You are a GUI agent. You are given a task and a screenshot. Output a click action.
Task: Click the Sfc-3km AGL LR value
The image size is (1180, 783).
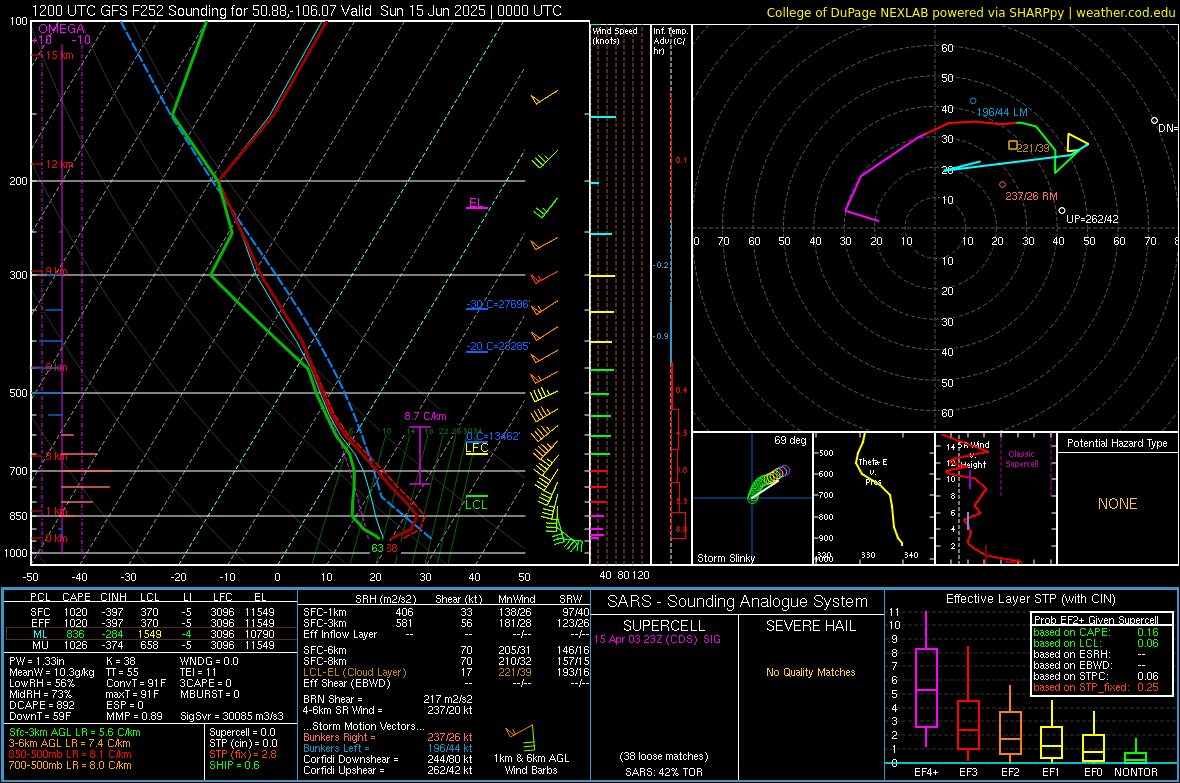click(x=75, y=732)
